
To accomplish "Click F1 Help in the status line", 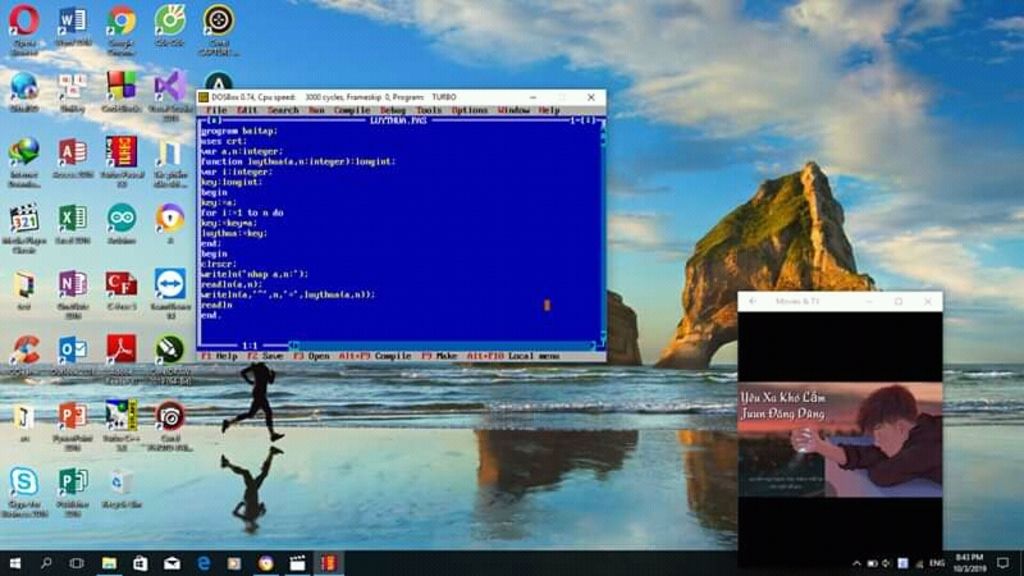I will (x=219, y=357).
